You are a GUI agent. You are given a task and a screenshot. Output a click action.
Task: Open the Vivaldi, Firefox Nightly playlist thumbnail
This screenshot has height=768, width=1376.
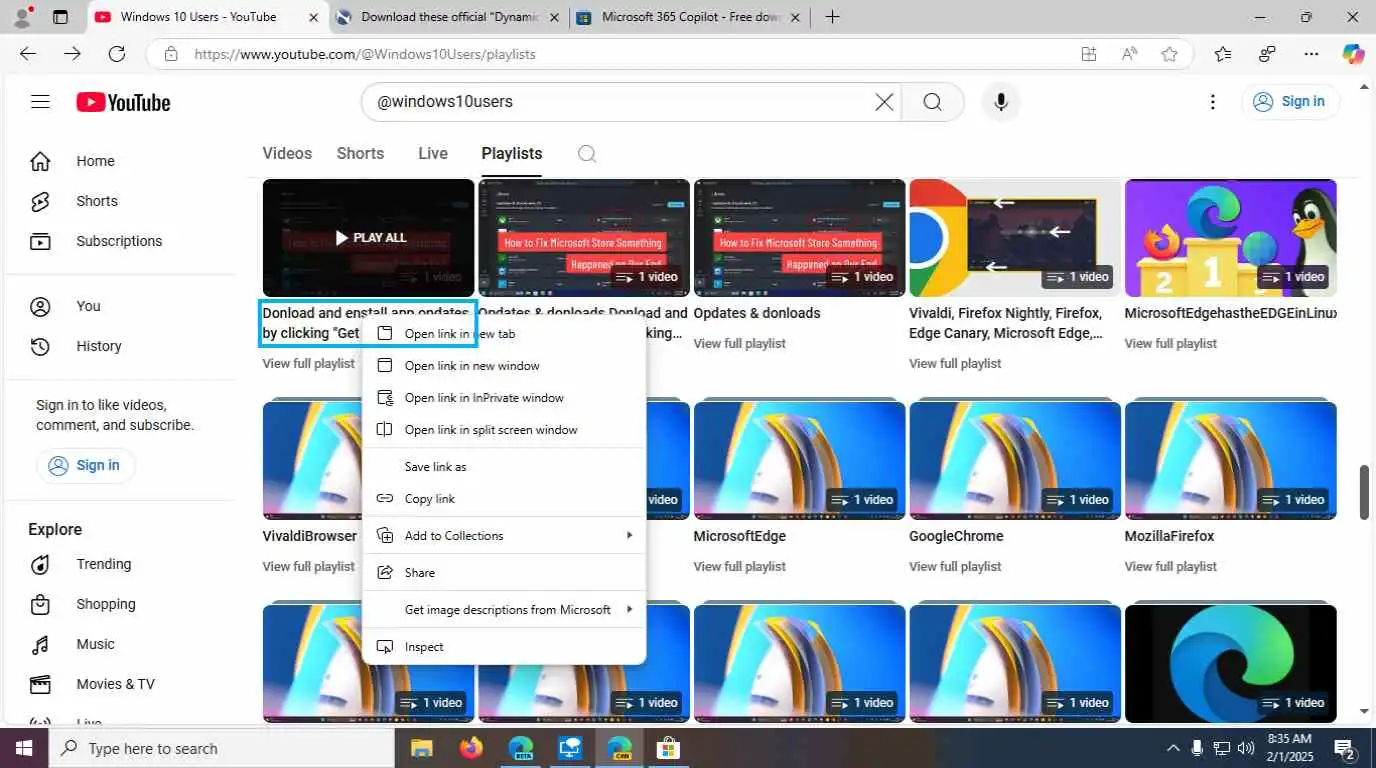1014,238
